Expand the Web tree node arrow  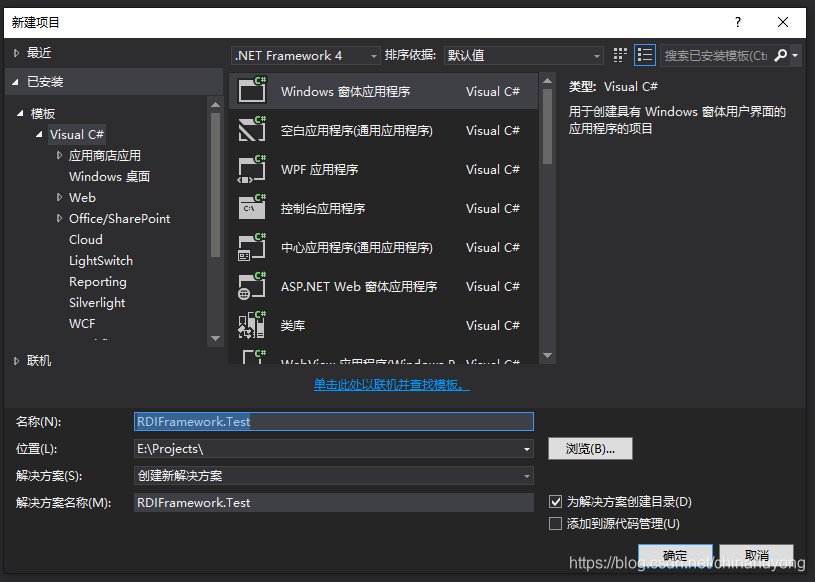click(x=59, y=197)
